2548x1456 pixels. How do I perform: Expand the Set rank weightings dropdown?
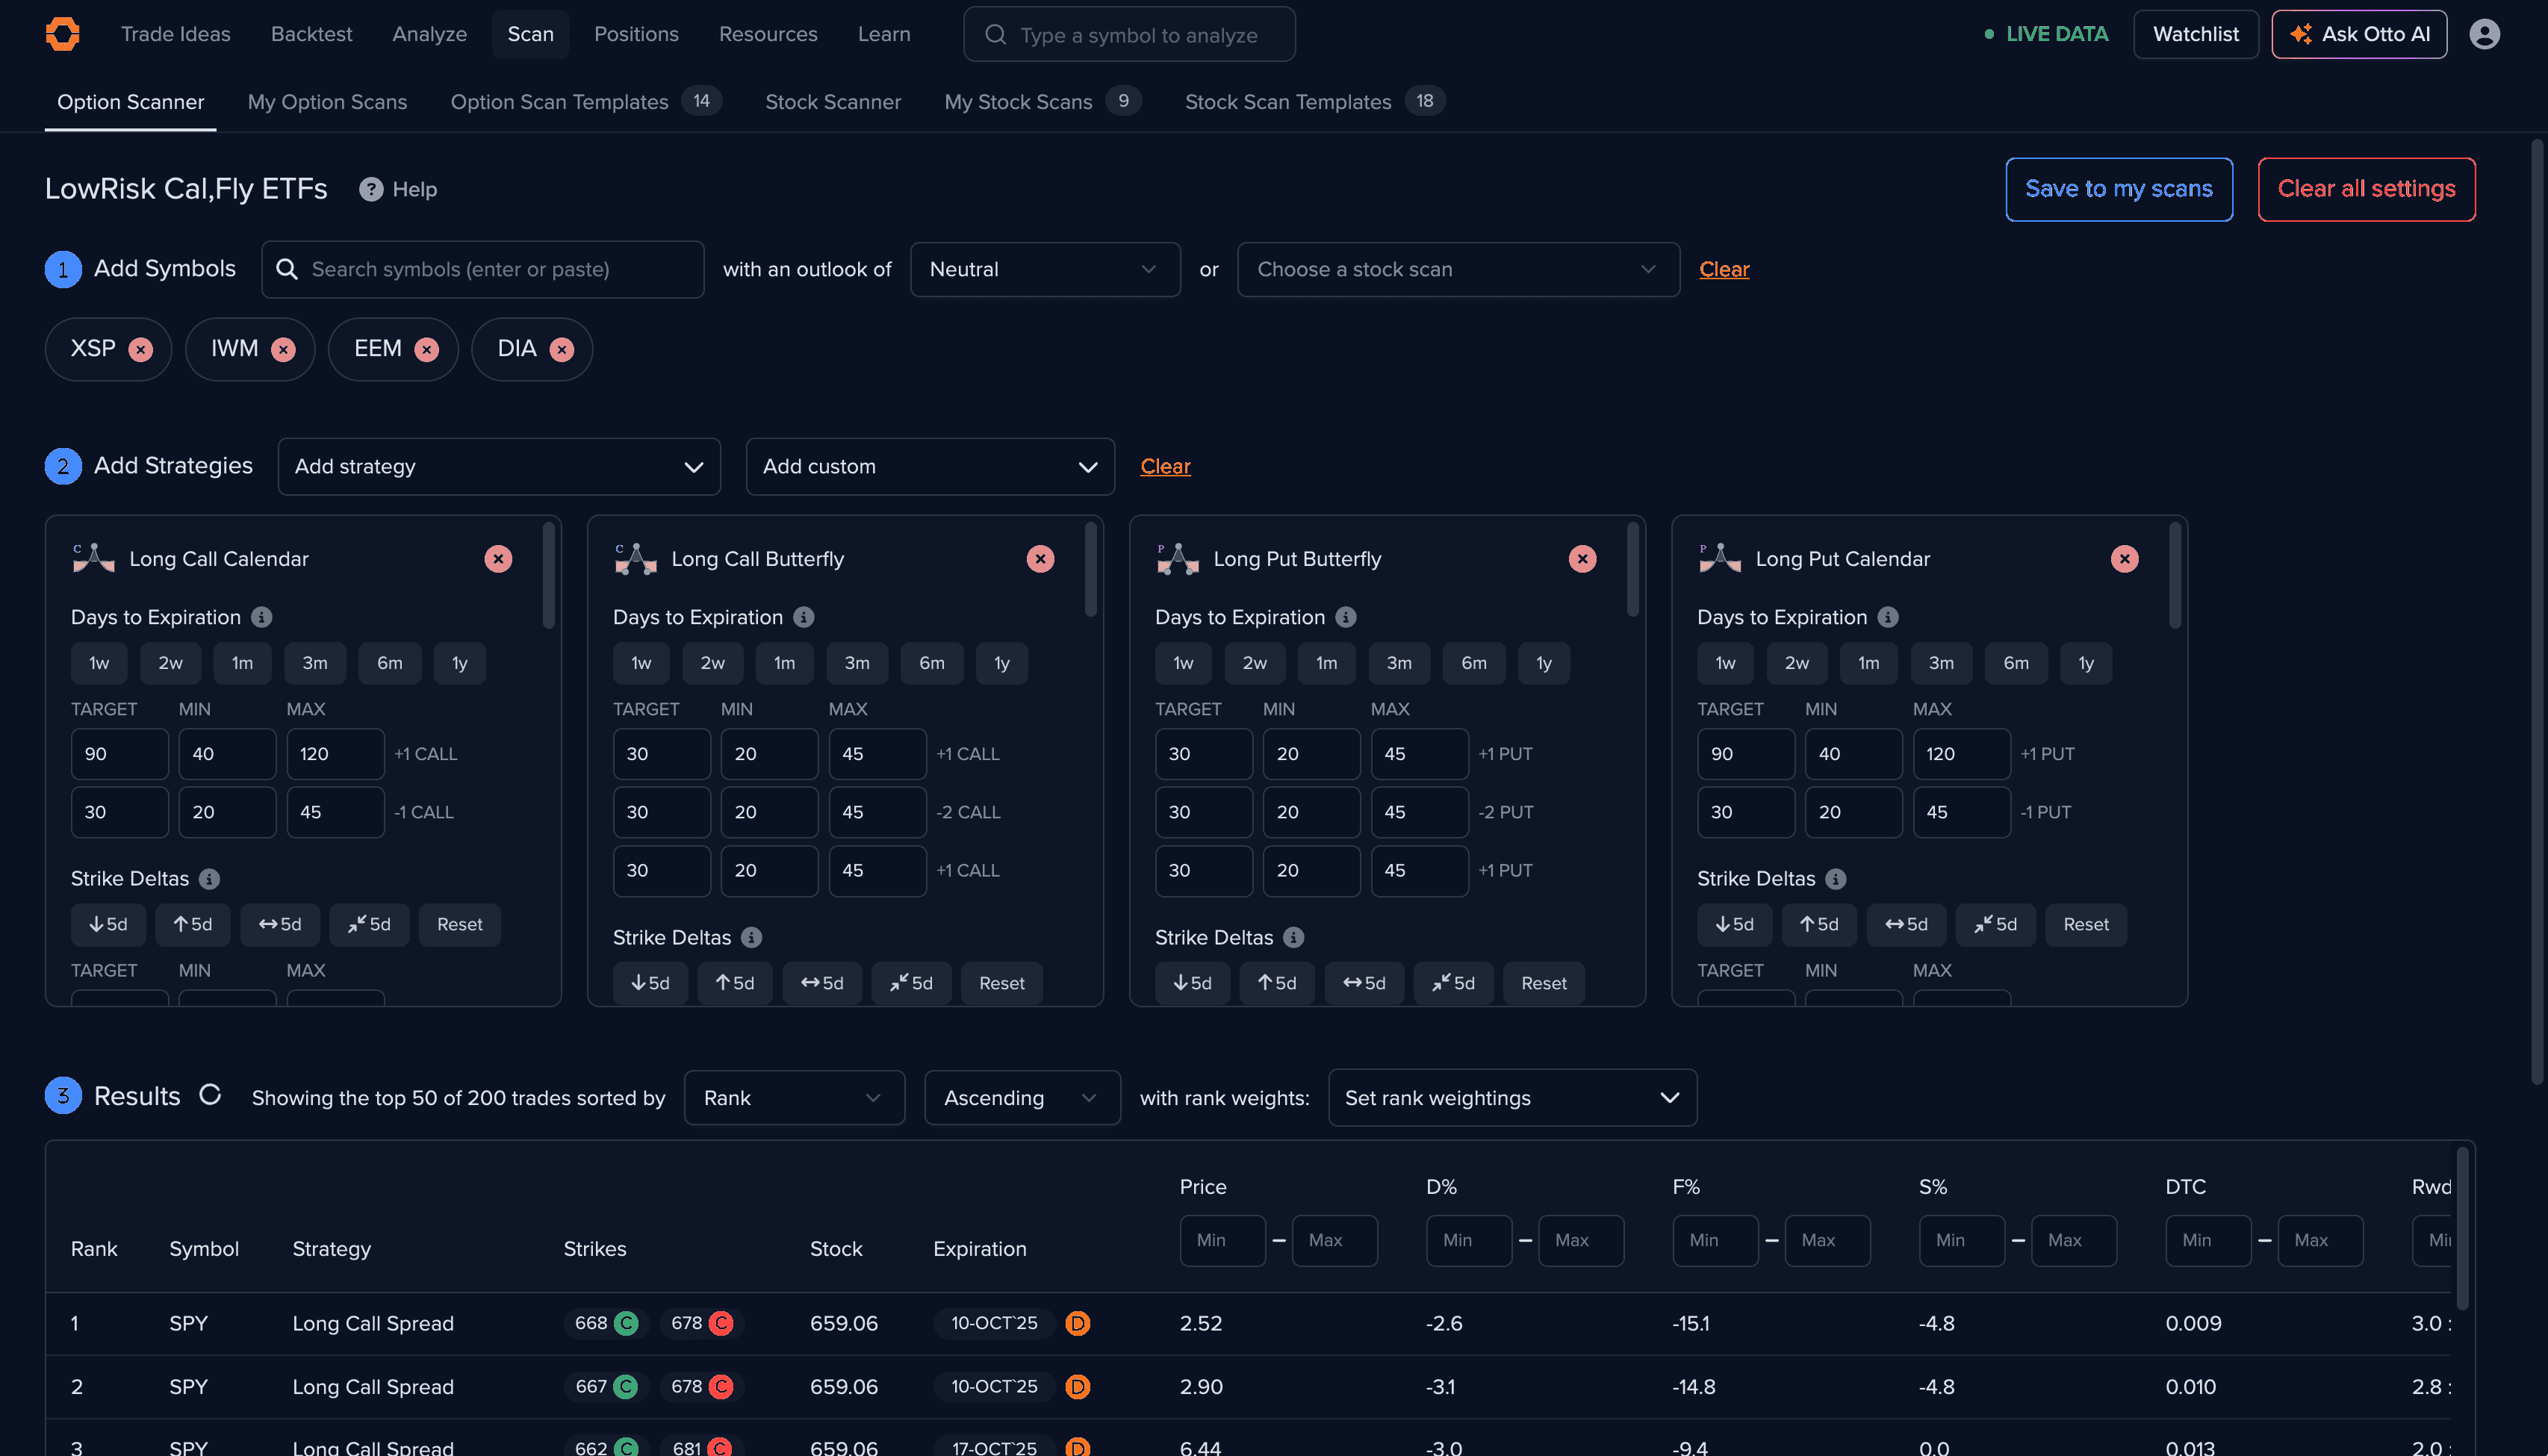pos(1512,1097)
